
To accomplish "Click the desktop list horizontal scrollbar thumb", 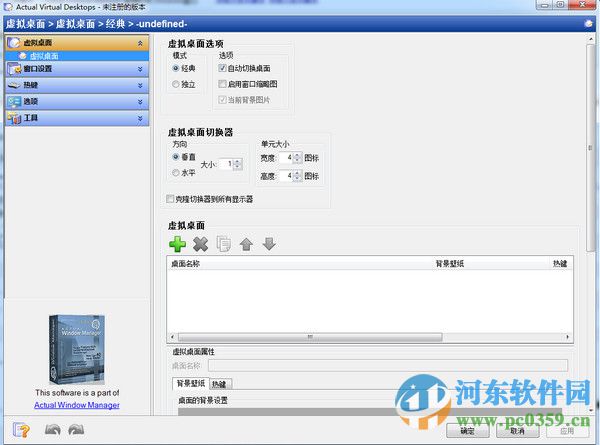I will click(x=310, y=337).
